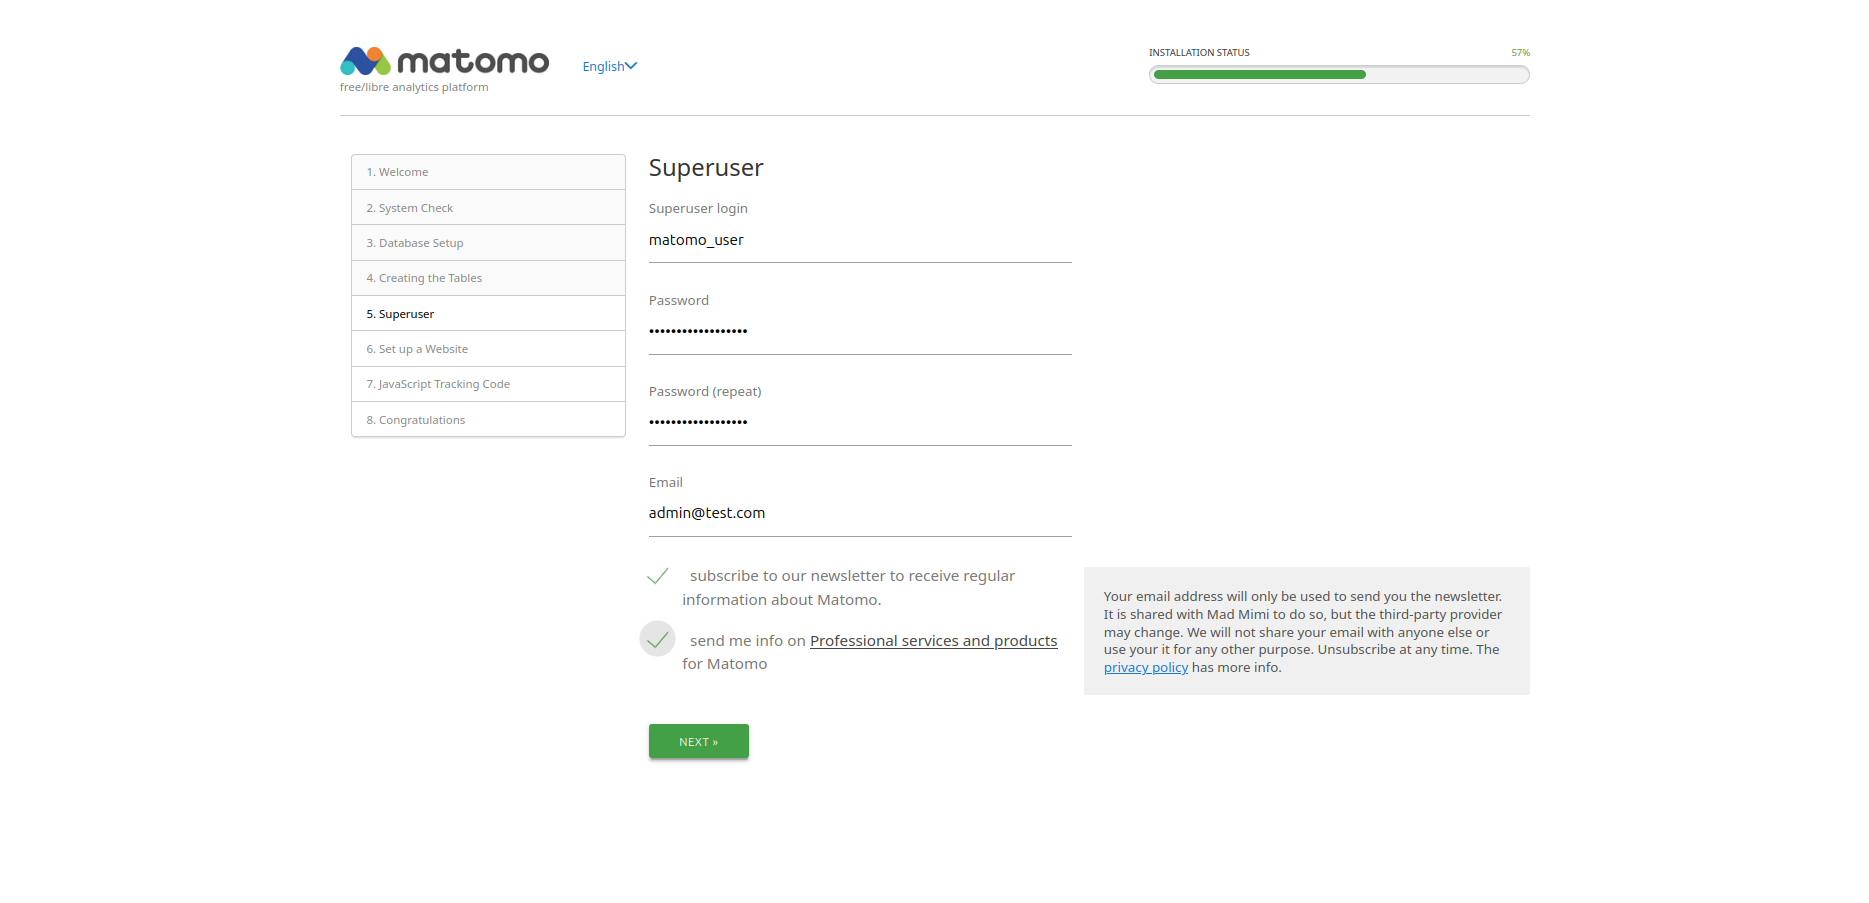Click into the Password field
Viewport: 1869px width, 903px height.
click(x=859, y=332)
